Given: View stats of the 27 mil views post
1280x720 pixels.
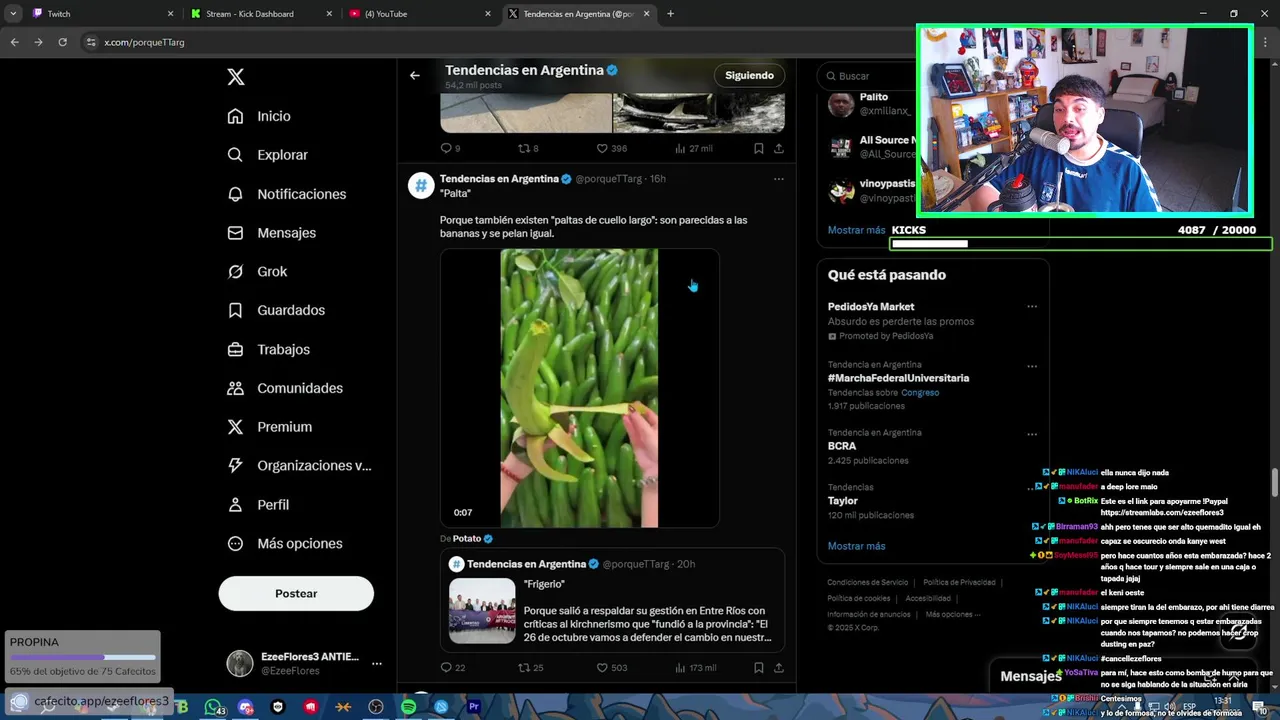Looking at the screenshot, I should pyautogui.click(x=694, y=148).
